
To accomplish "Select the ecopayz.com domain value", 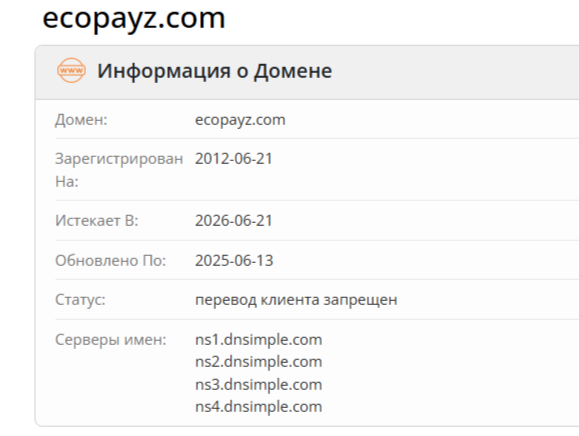I will click(240, 120).
